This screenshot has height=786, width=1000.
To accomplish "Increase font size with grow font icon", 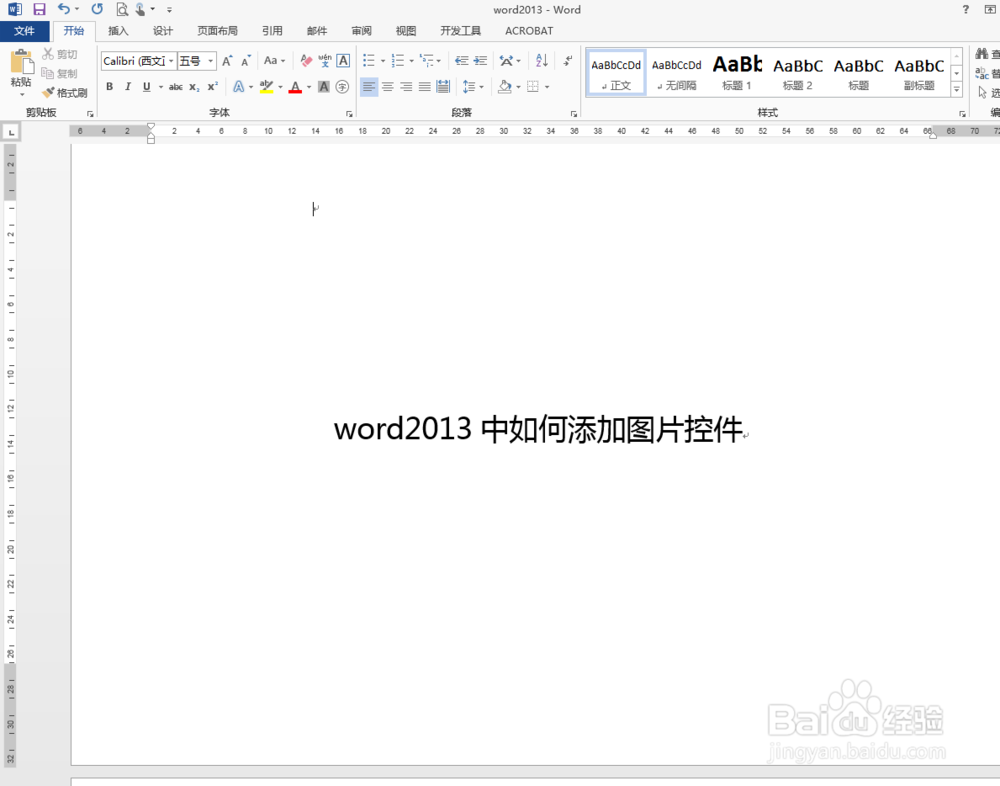I will (227, 61).
